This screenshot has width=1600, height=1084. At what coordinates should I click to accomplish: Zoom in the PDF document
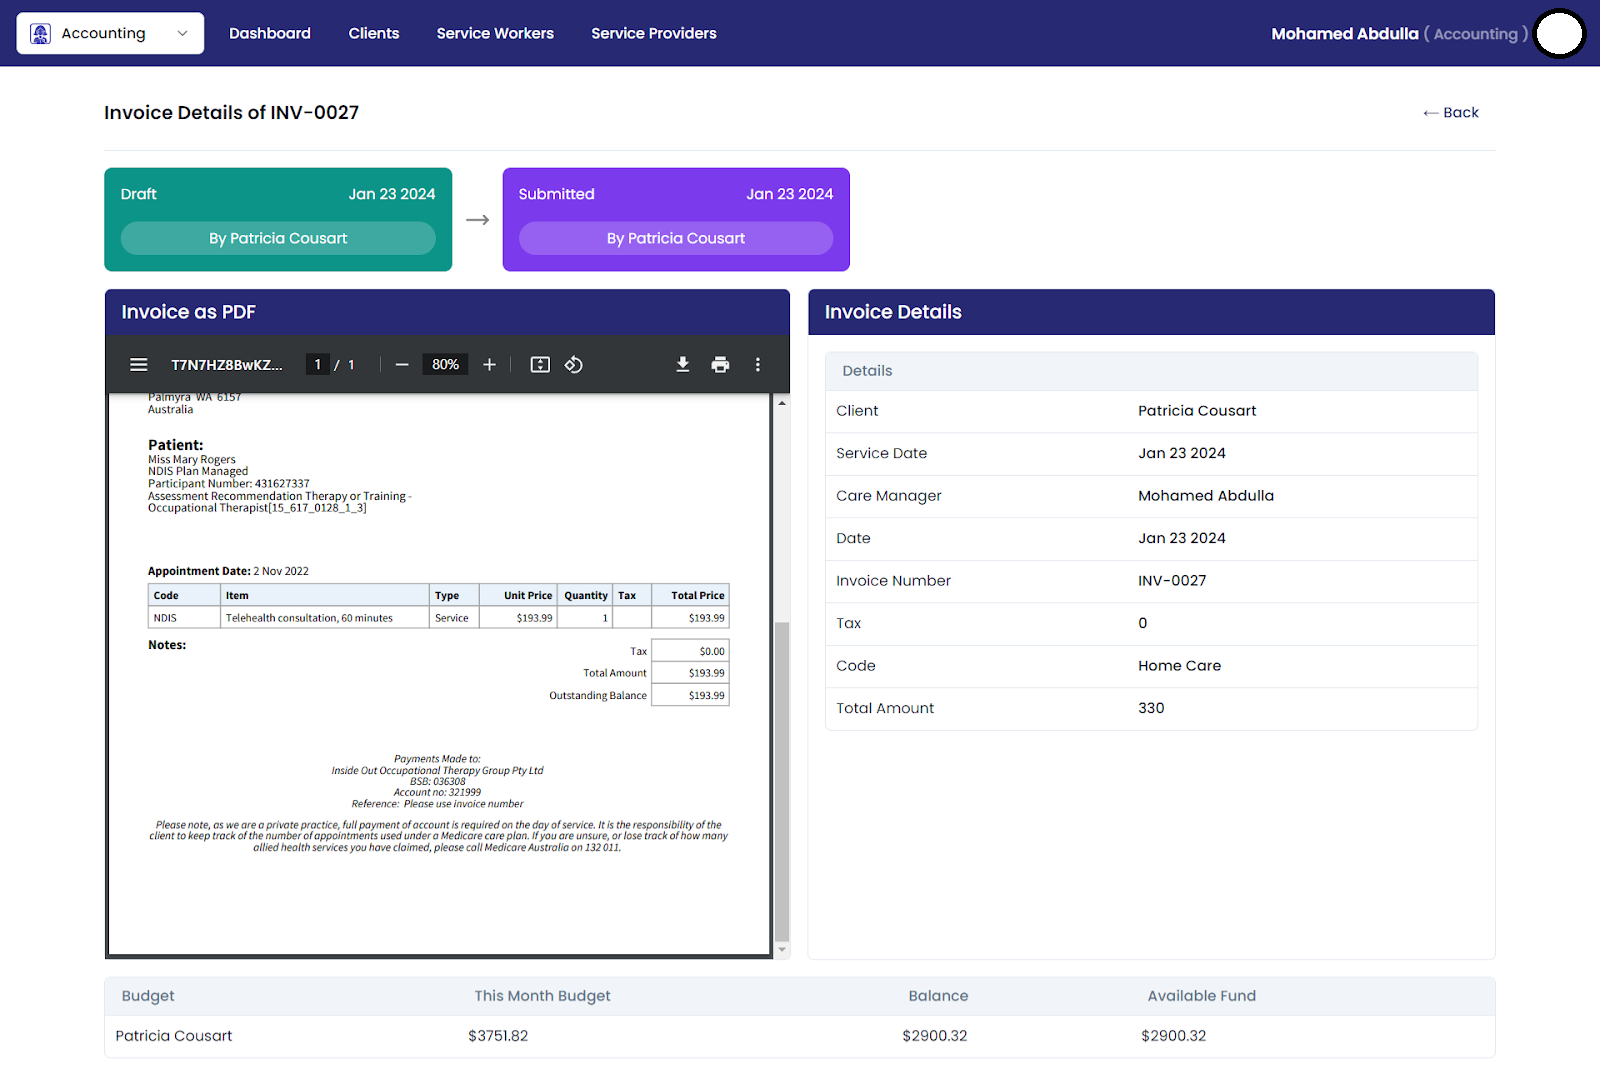click(x=489, y=365)
